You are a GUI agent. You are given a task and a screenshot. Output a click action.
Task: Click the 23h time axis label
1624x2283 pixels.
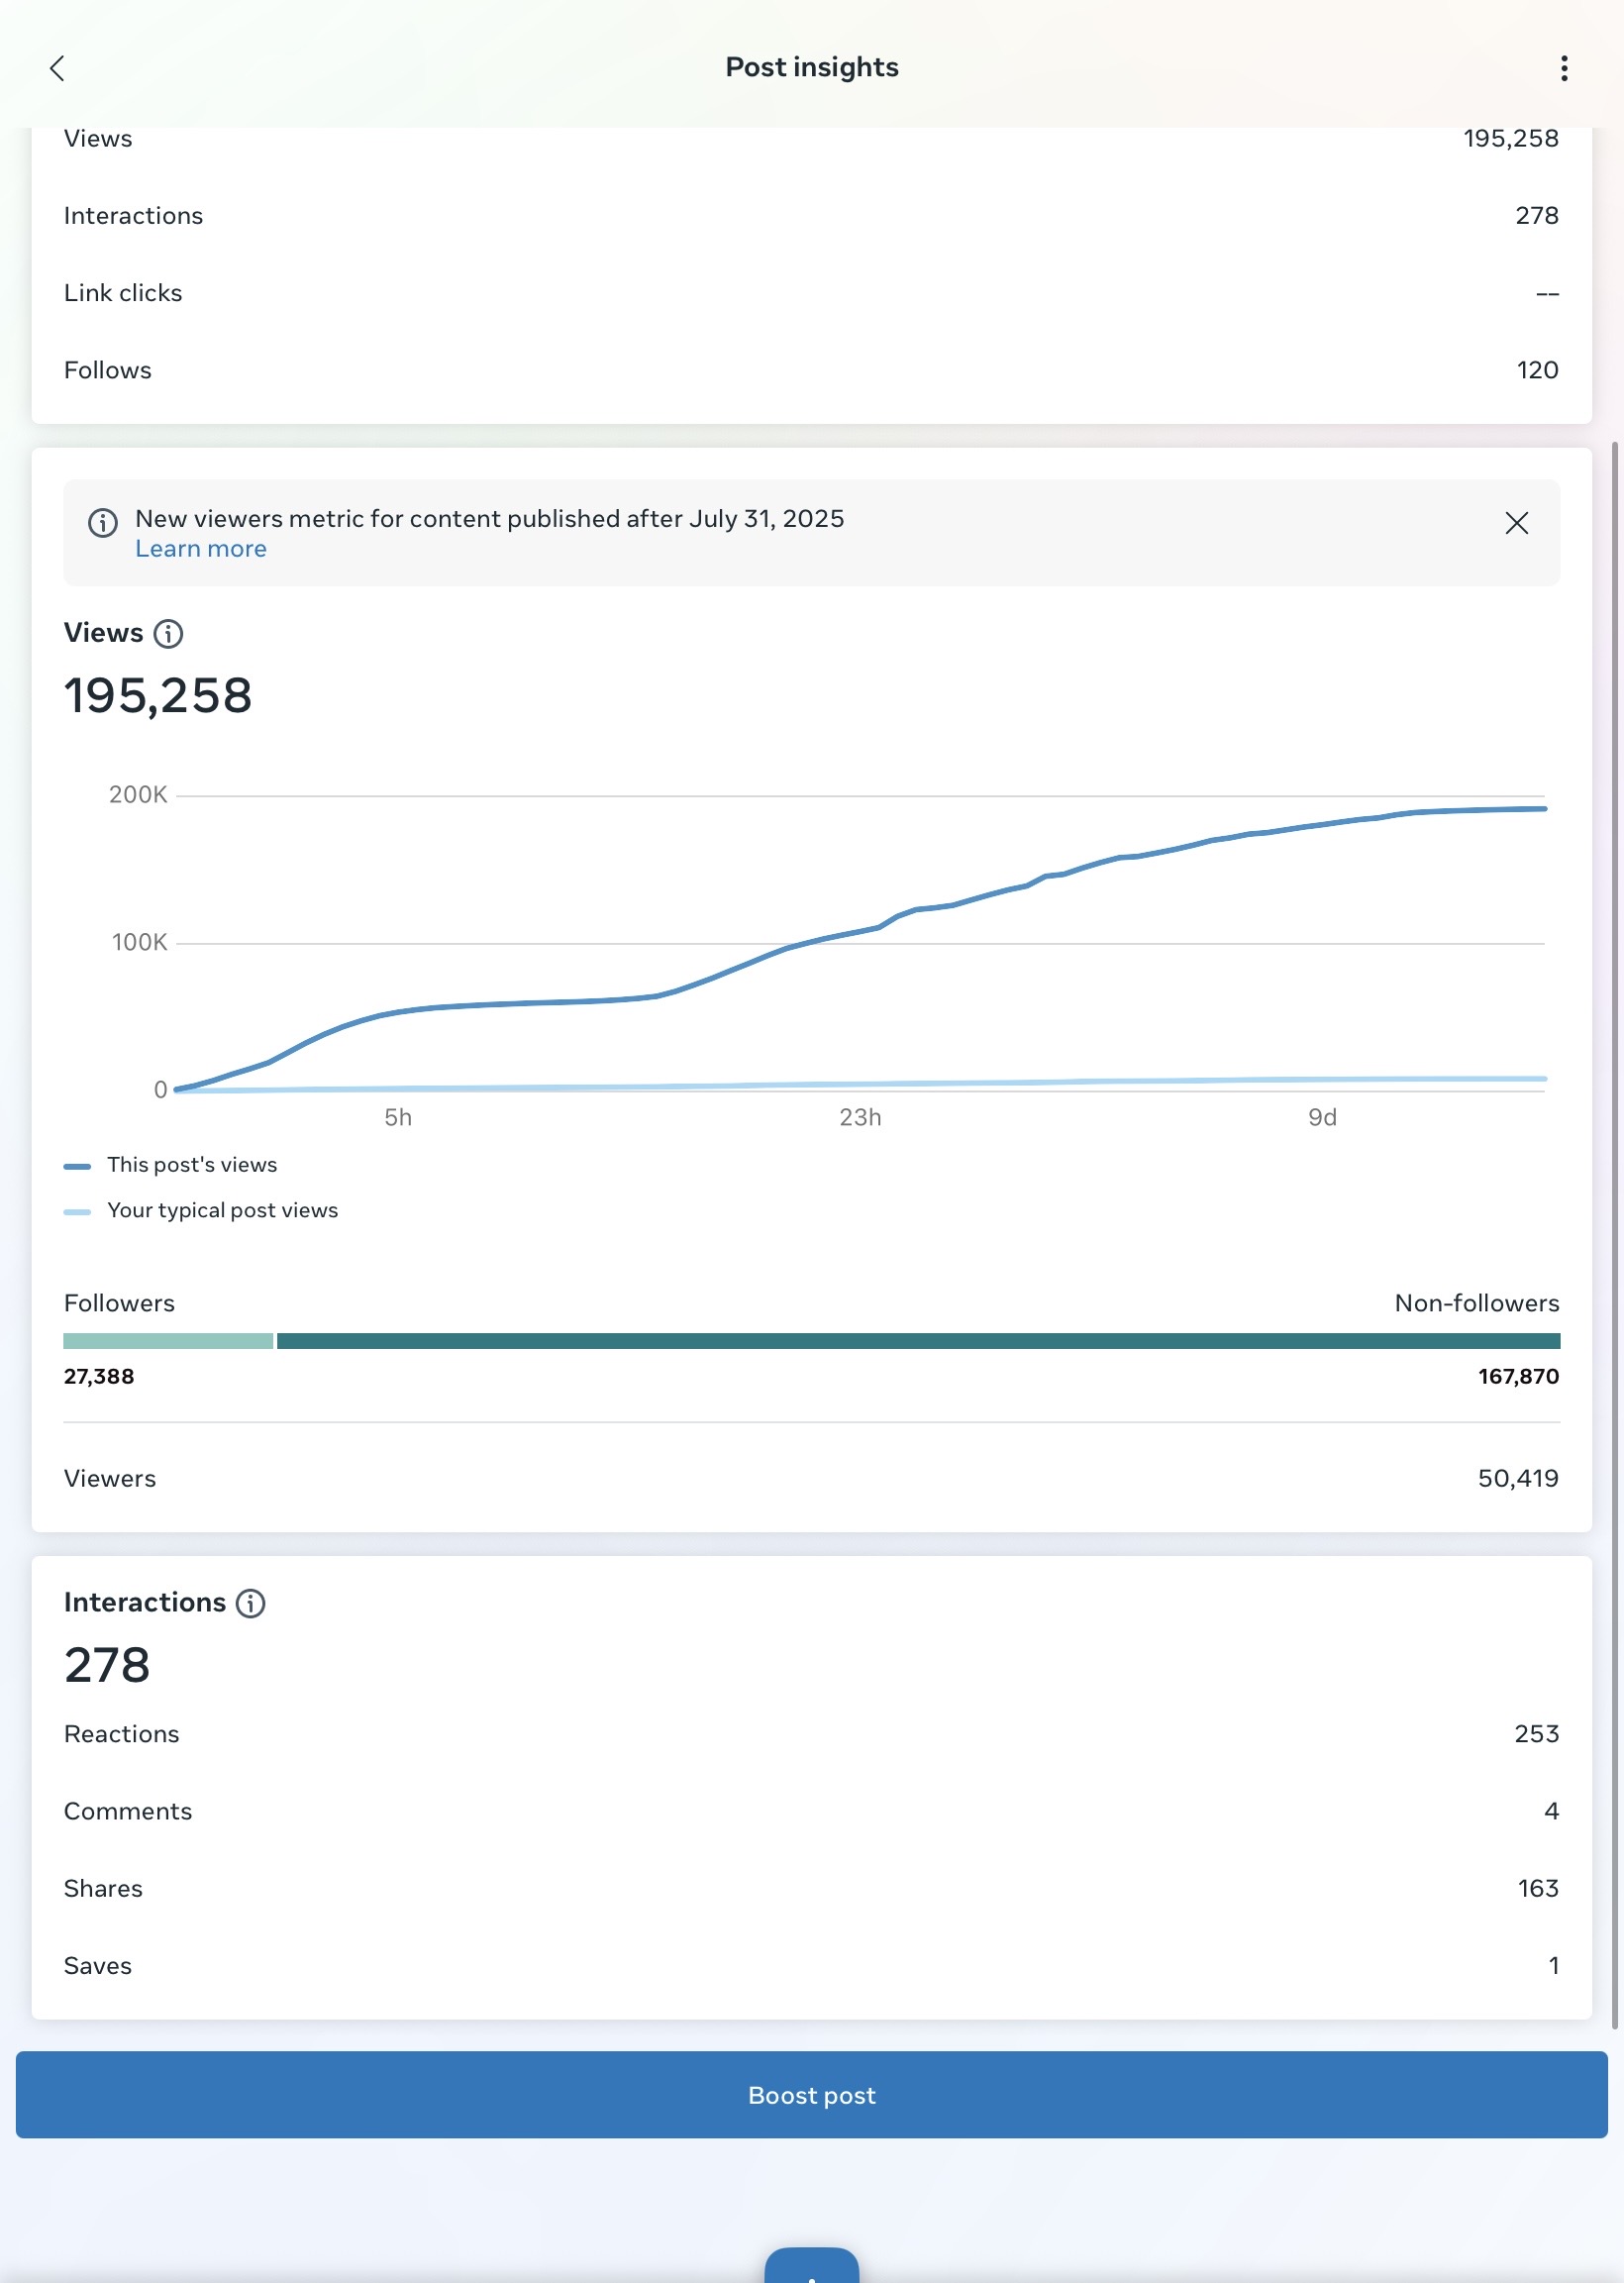860,1117
